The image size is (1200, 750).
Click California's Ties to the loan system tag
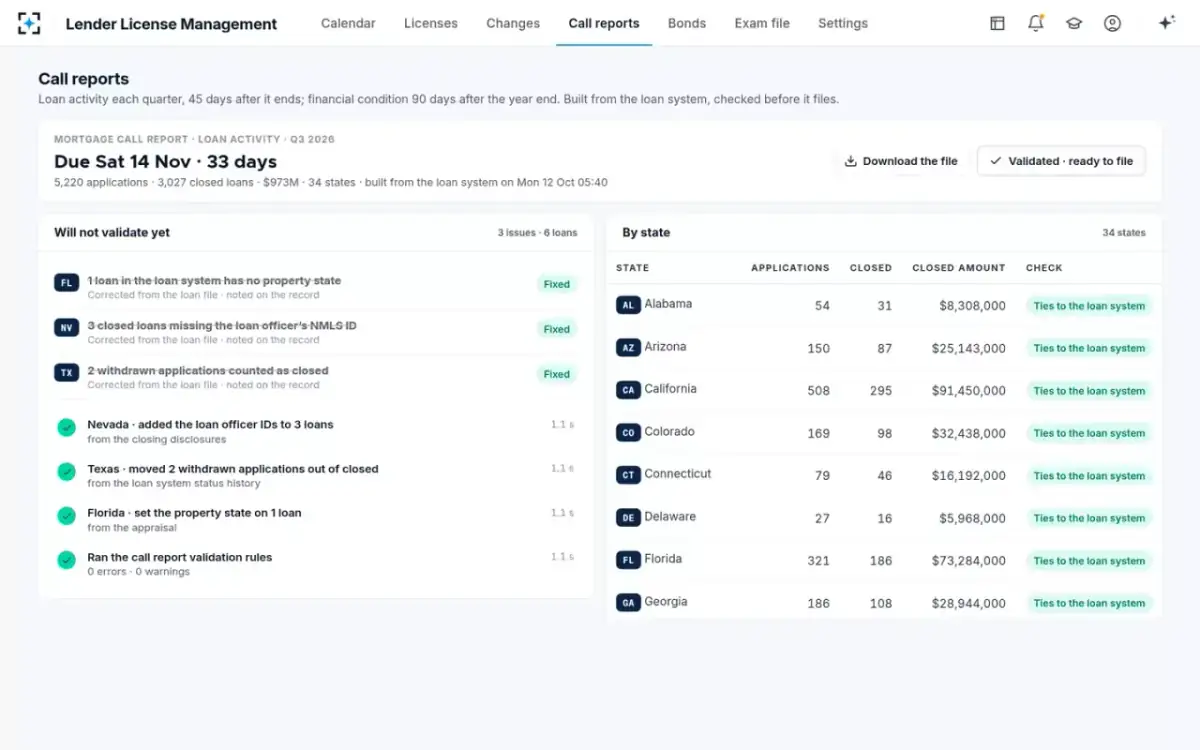pyautogui.click(x=1089, y=391)
